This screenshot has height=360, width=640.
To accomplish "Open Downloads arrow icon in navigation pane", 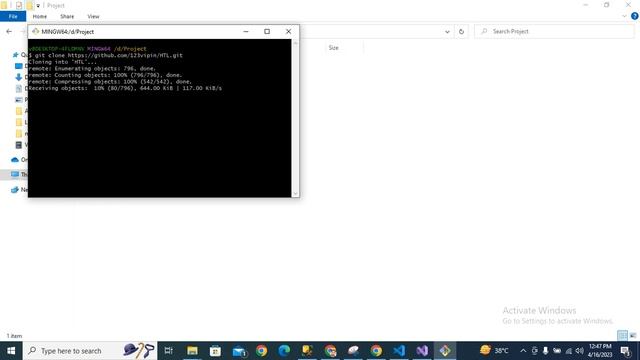I will 18,77.
